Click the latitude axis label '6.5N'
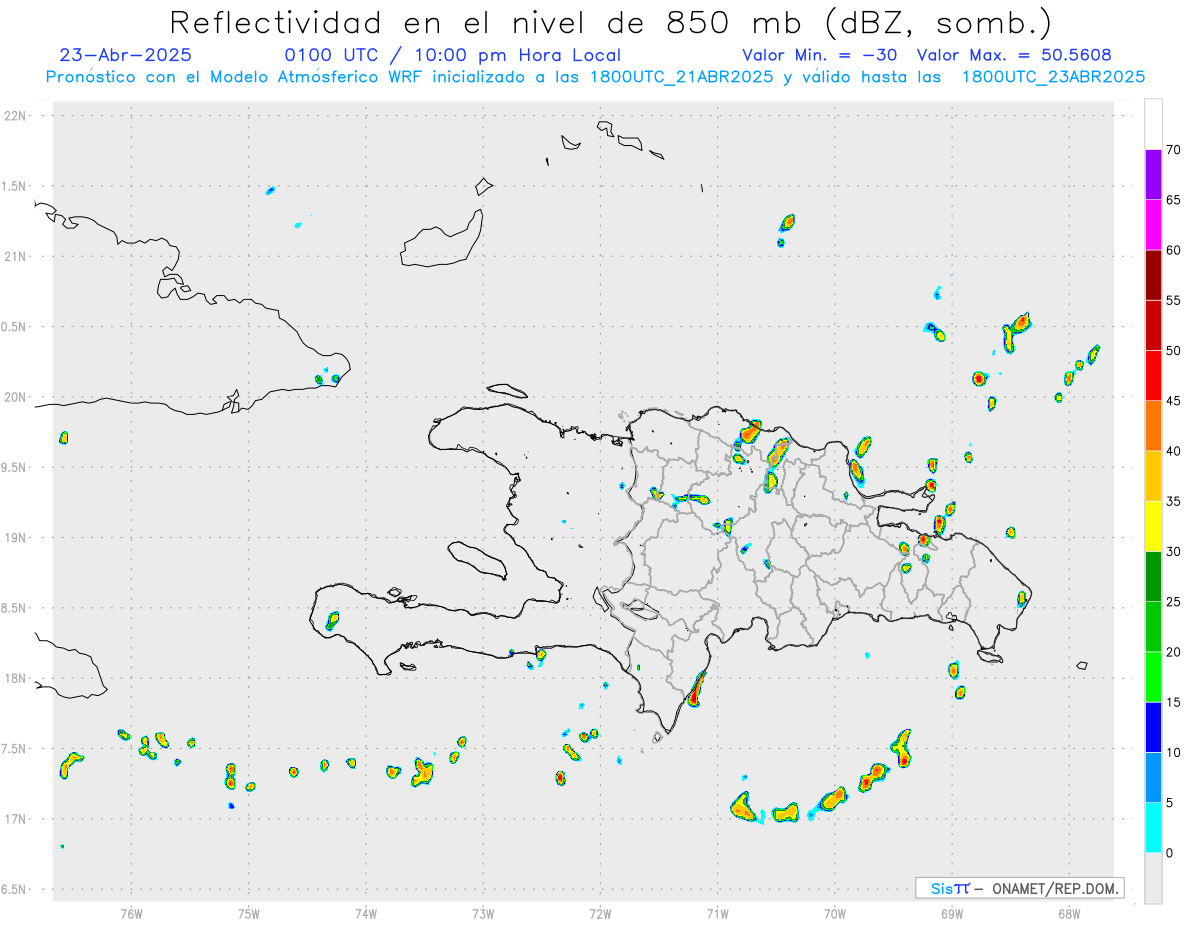The width and height of the screenshot is (1200, 927). [x=15, y=889]
